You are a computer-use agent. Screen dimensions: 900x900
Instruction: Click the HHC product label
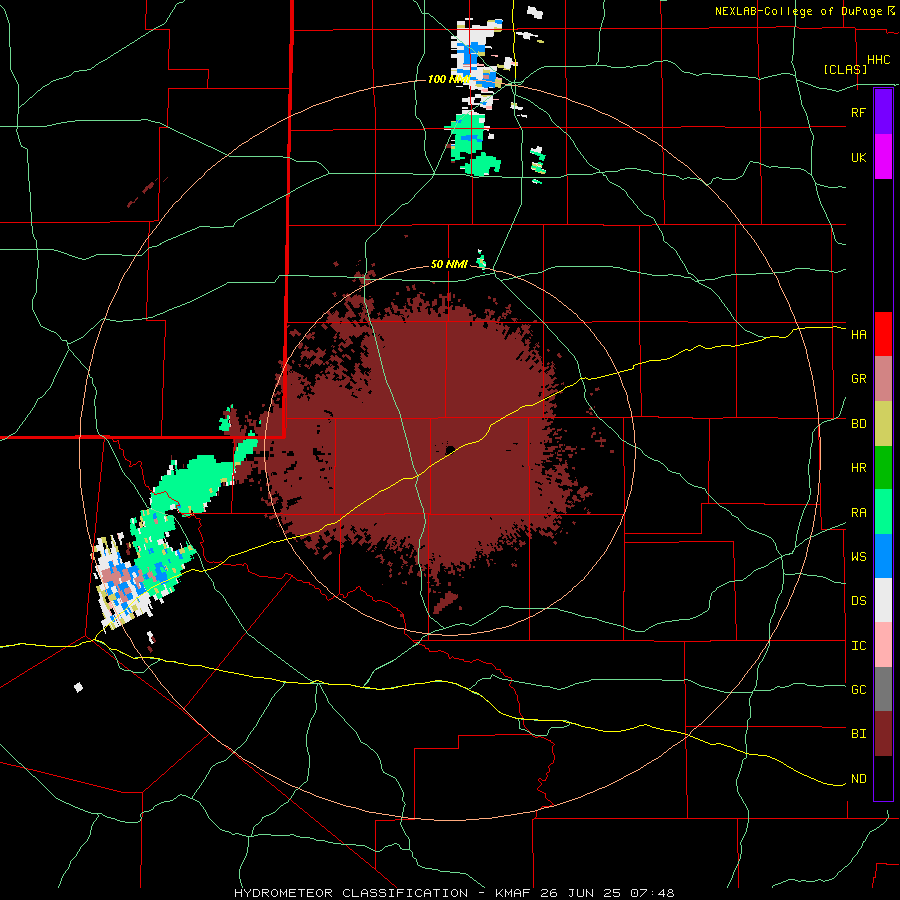click(x=879, y=60)
